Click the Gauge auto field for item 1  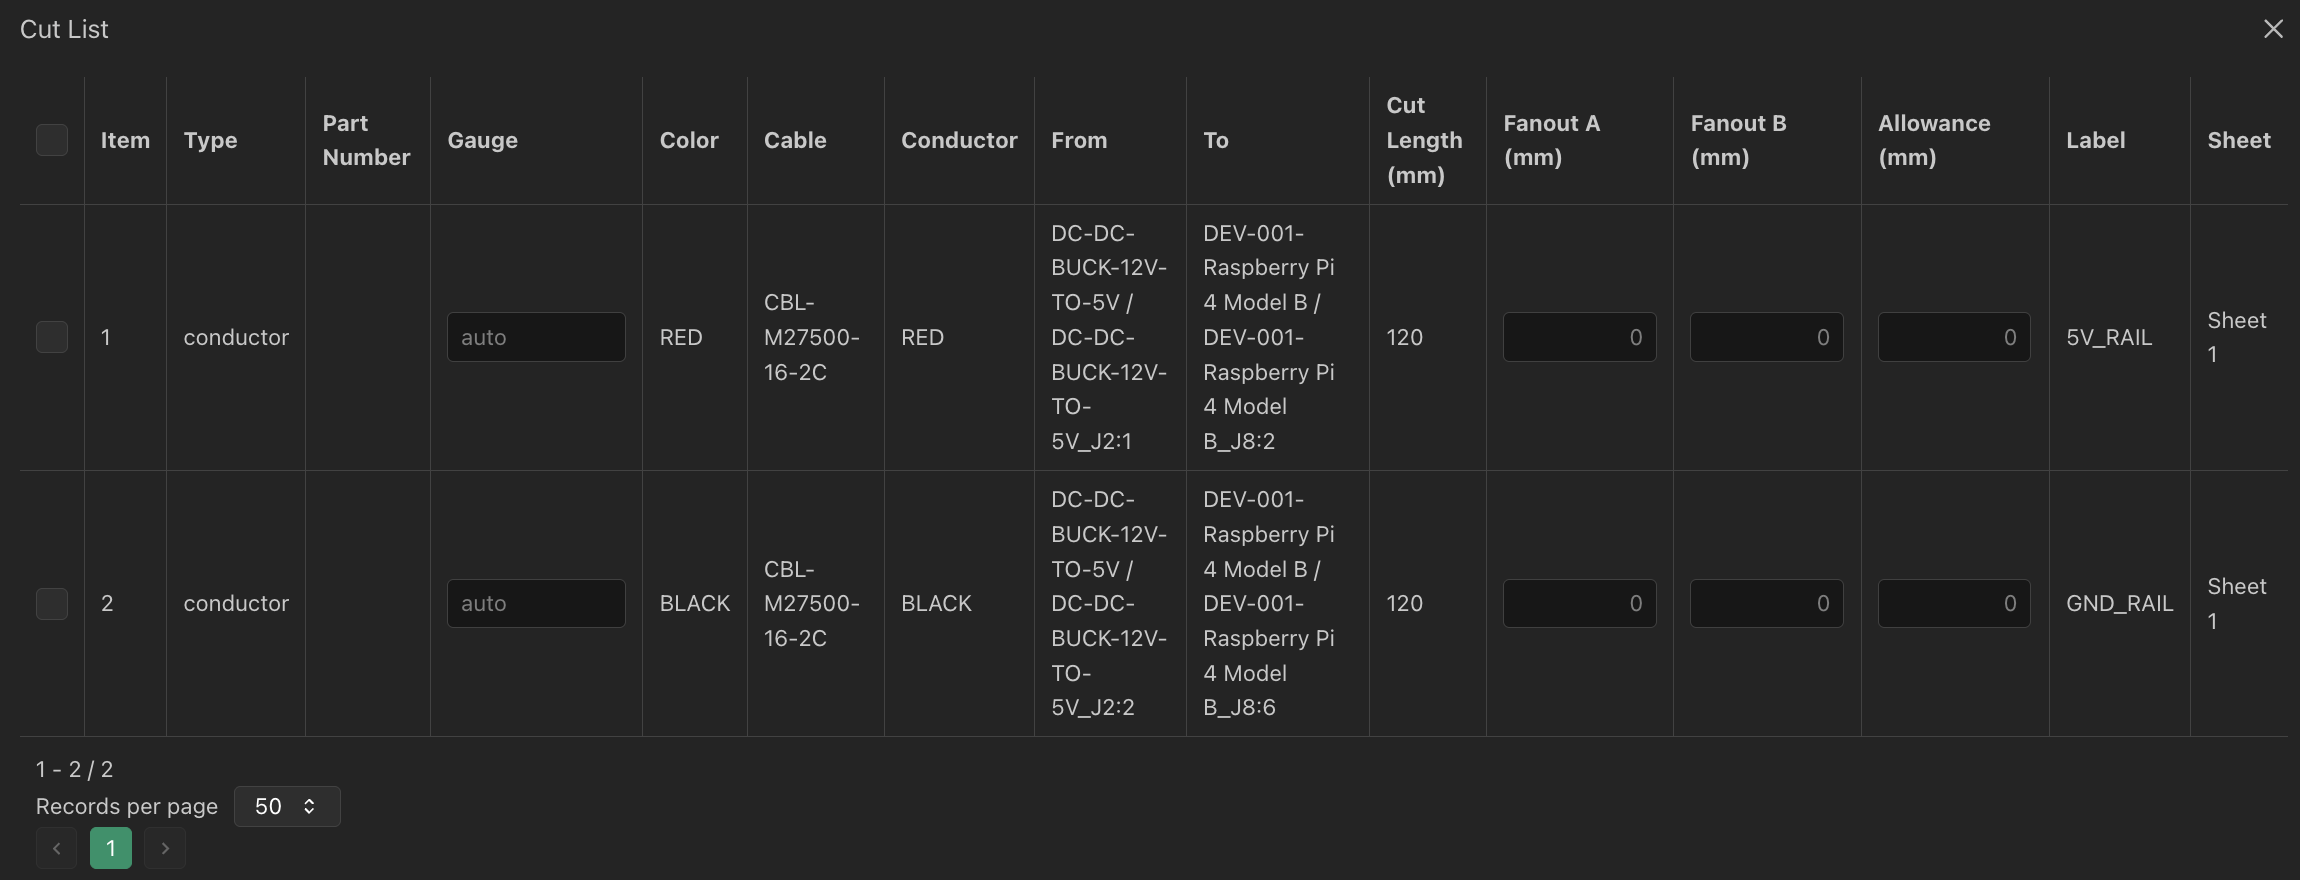pyautogui.click(x=536, y=337)
